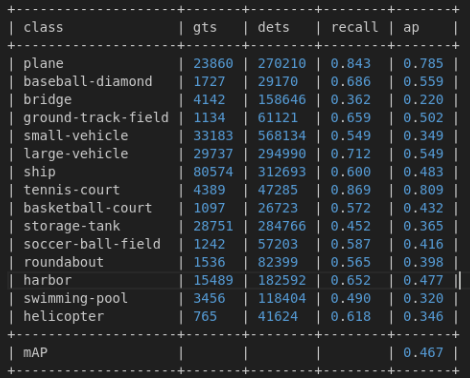Click small-vehicle gts value 33183
This screenshot has height=378, width=470.
(x=213, y=136)
